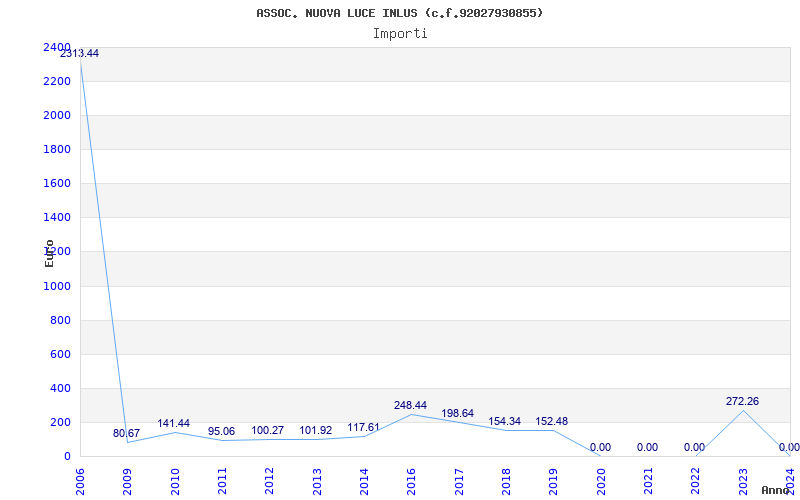This screenshot has width=800, height=500.
Task: Click the 2006 year axis label
Action: click(80, 481)
